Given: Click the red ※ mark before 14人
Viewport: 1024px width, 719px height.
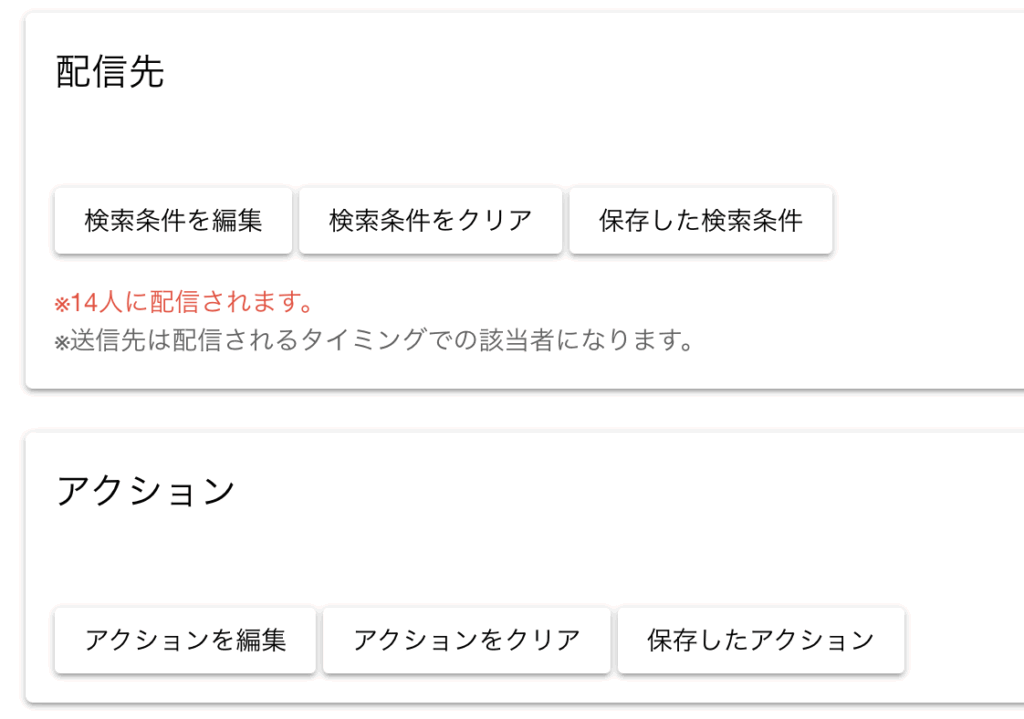Looking at the screenshot, I should tap(61, 303).
